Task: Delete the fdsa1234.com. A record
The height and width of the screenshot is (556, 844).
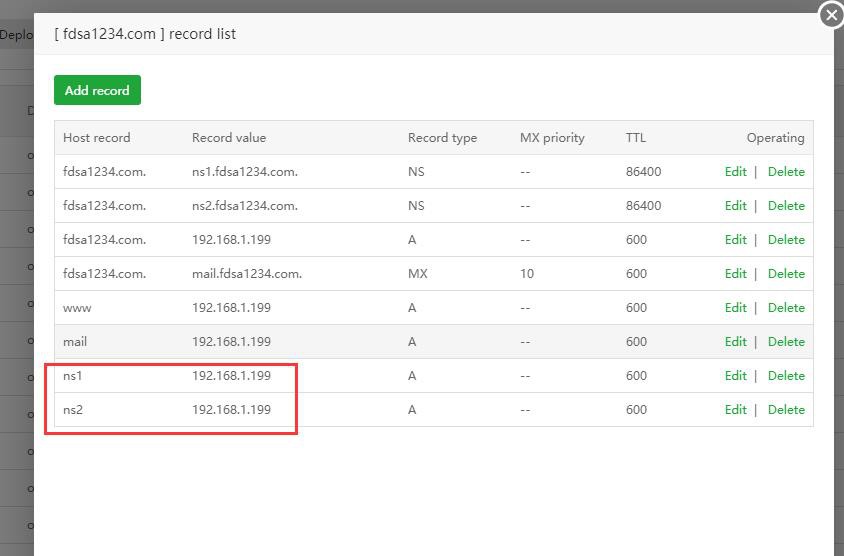Action: pos(786,240)
